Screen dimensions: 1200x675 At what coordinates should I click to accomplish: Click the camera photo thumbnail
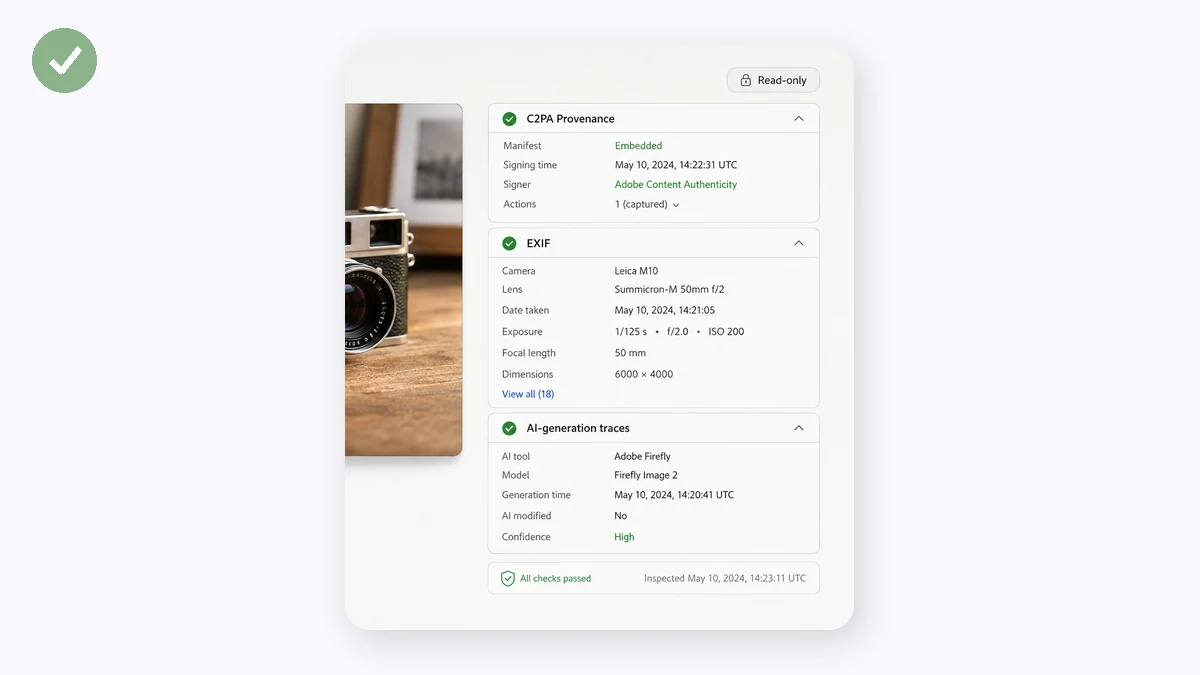coord(404,280)
